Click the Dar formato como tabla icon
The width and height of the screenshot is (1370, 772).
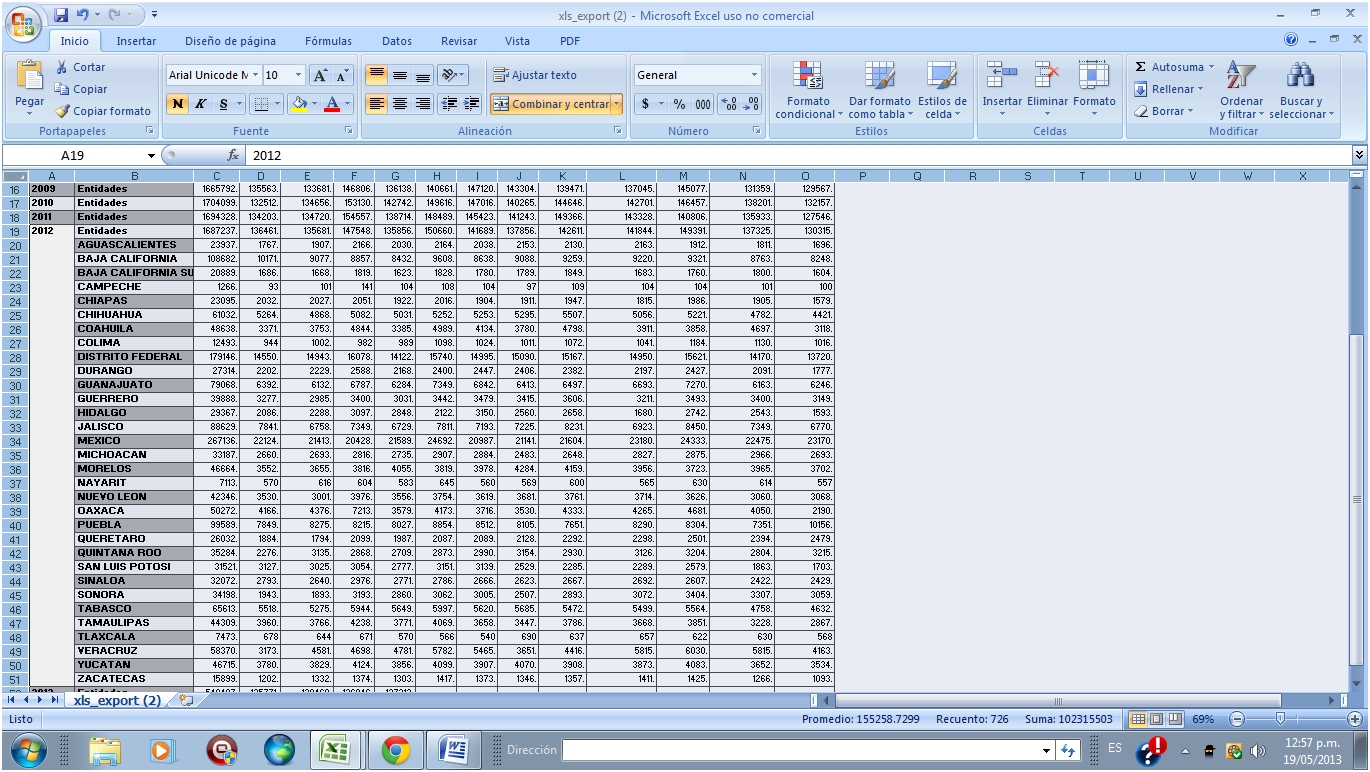pyautogui.click(x=879, y=76)
